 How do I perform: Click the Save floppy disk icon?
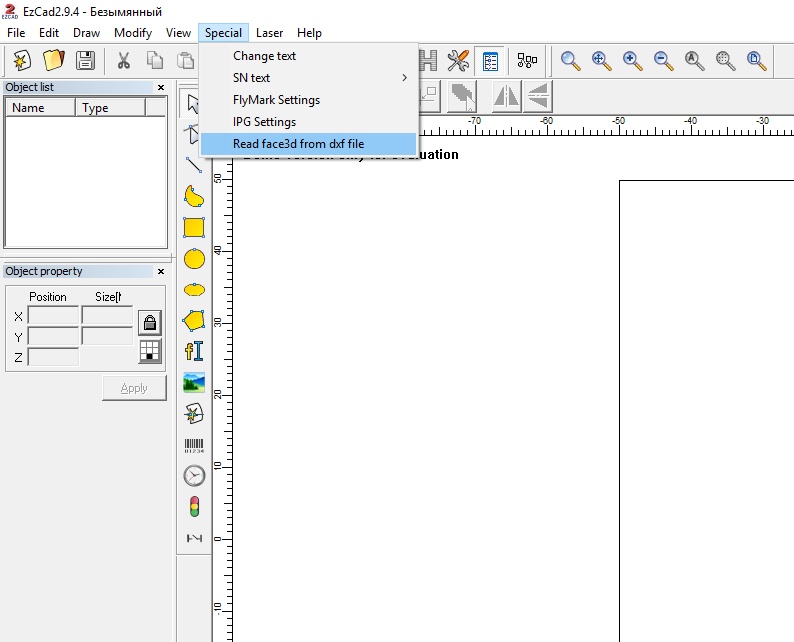86,61
